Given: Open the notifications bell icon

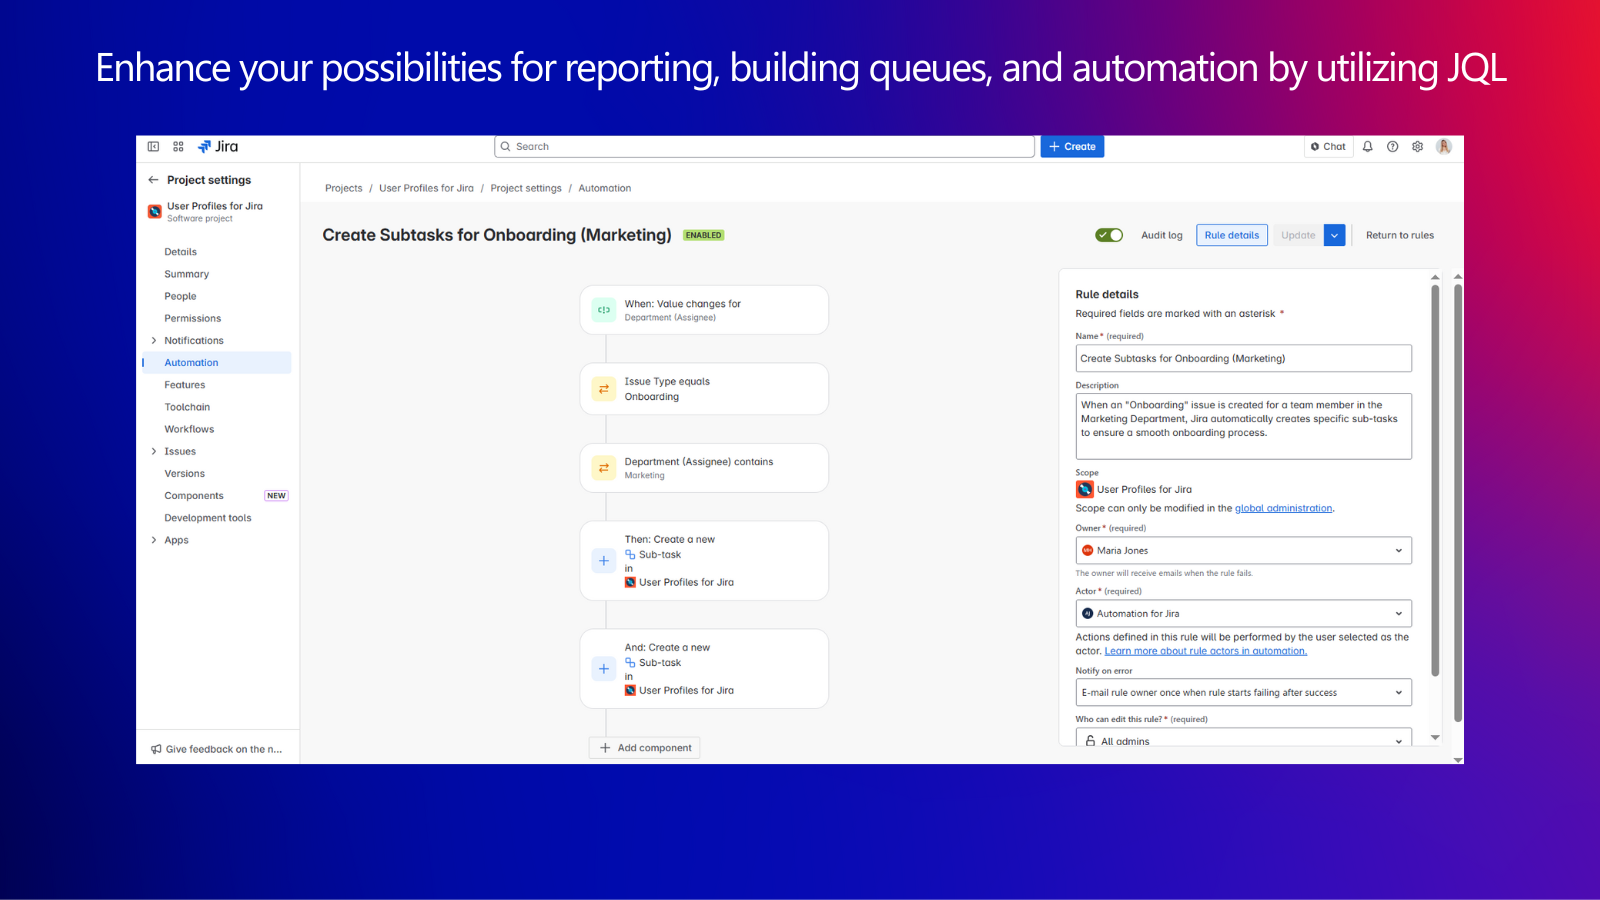Looking at the screenshot, I should click(x=1367, y=147).
